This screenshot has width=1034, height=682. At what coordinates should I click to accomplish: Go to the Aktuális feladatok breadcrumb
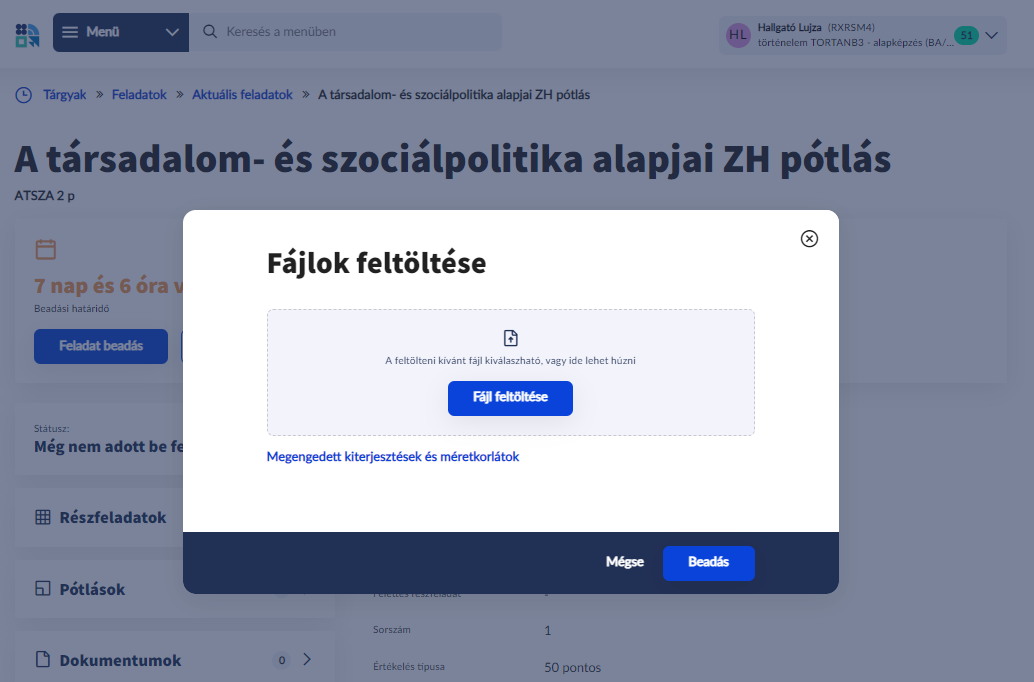(242, 95)
